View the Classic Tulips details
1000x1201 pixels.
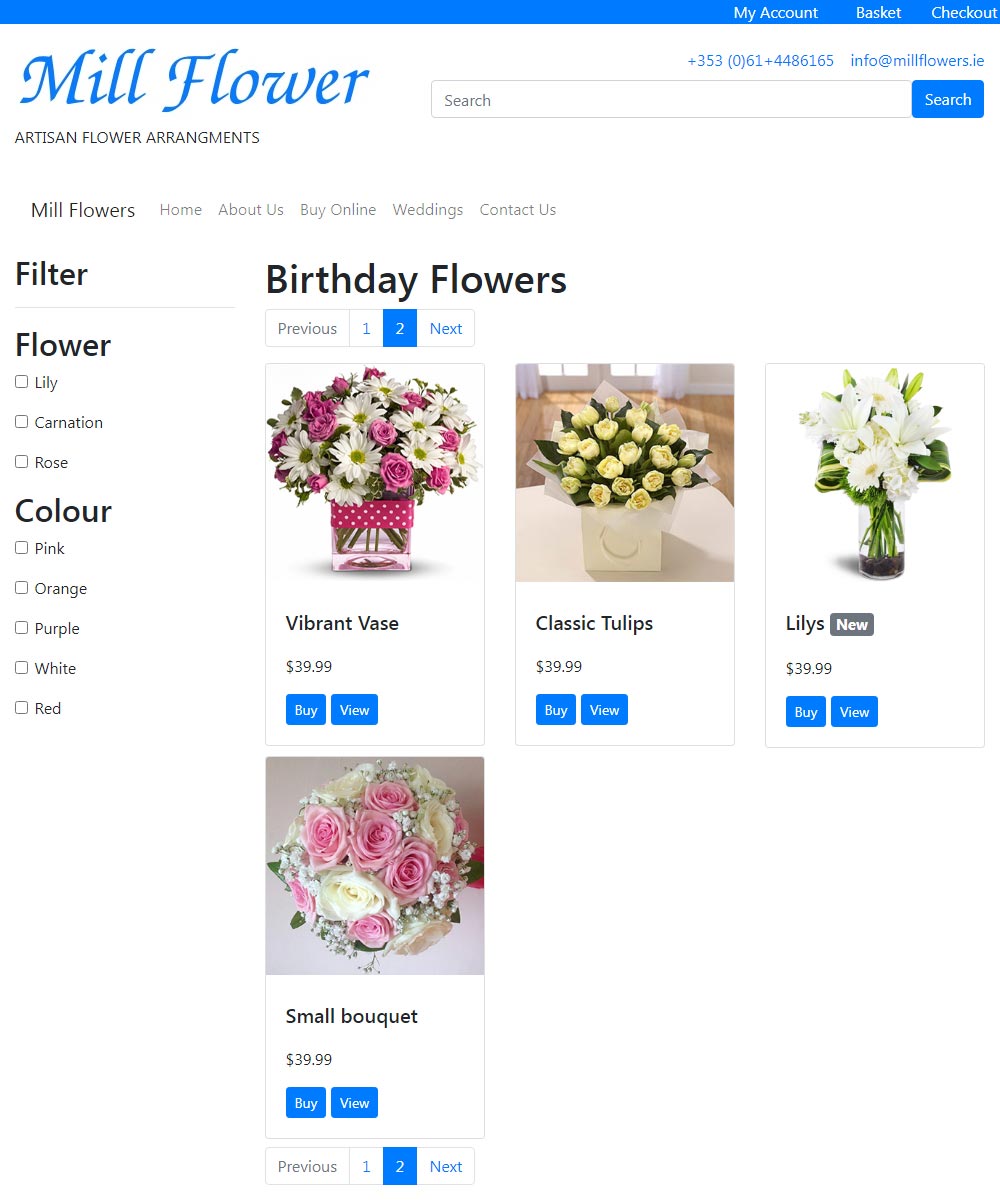click(x=604, y=710)
